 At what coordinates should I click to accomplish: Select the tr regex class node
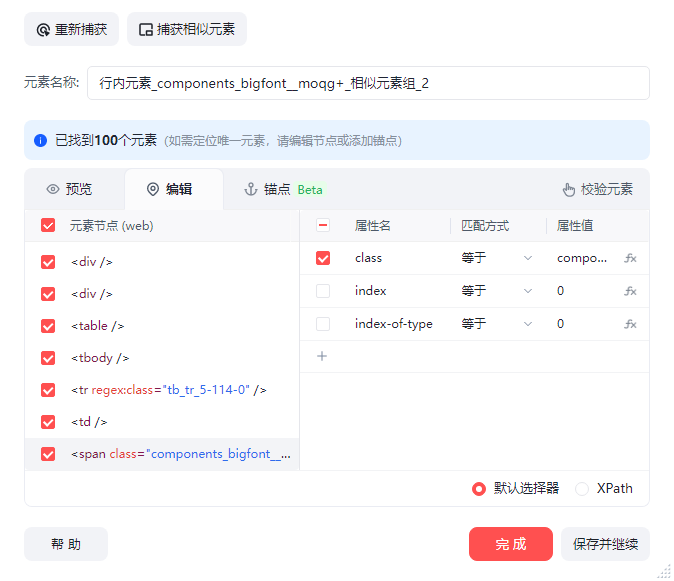169,390
